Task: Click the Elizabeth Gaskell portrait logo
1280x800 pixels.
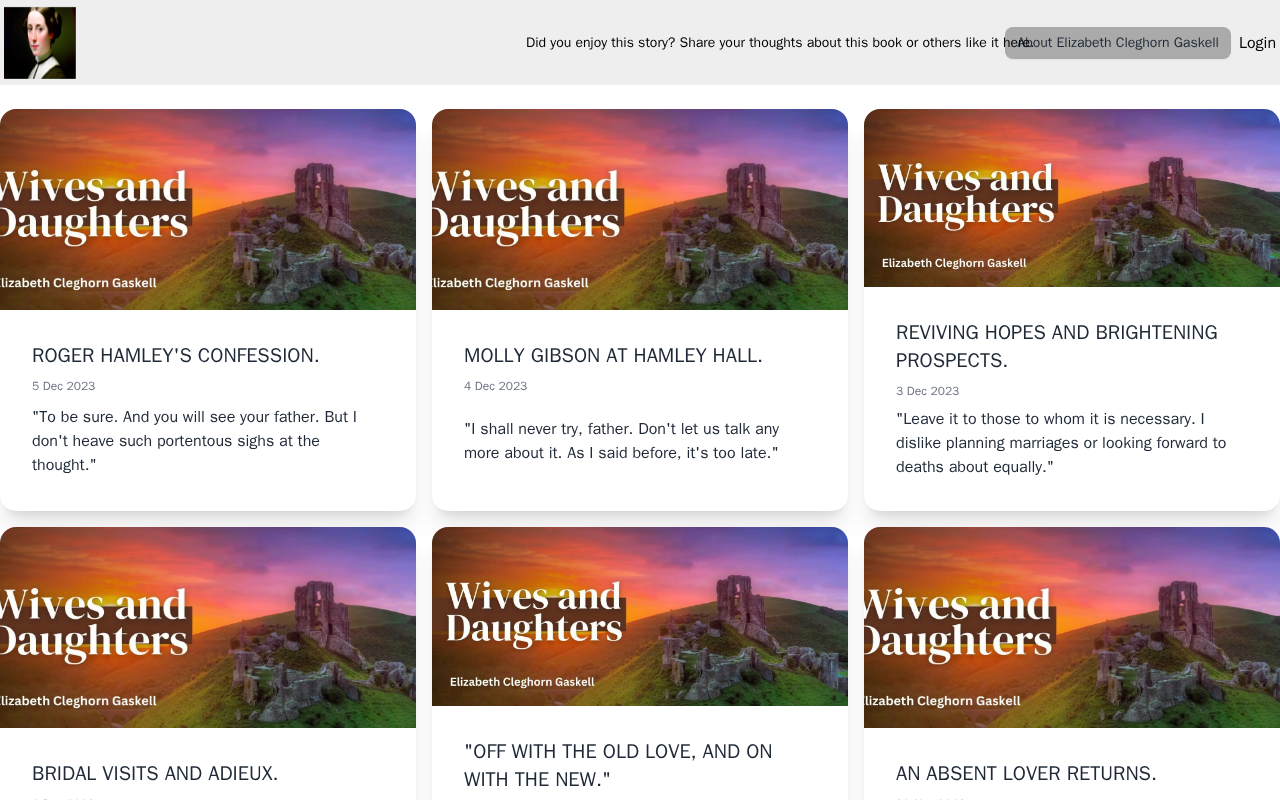Action: [40, 43]
